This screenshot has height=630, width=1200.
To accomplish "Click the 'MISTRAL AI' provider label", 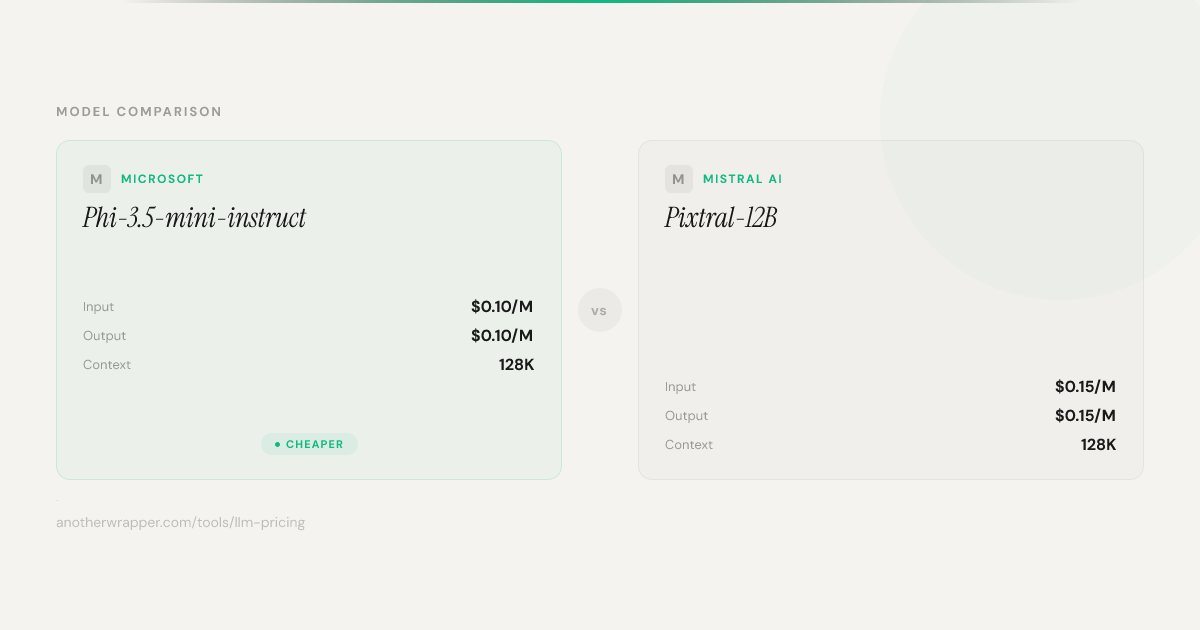I will click(x=742, y=179).
